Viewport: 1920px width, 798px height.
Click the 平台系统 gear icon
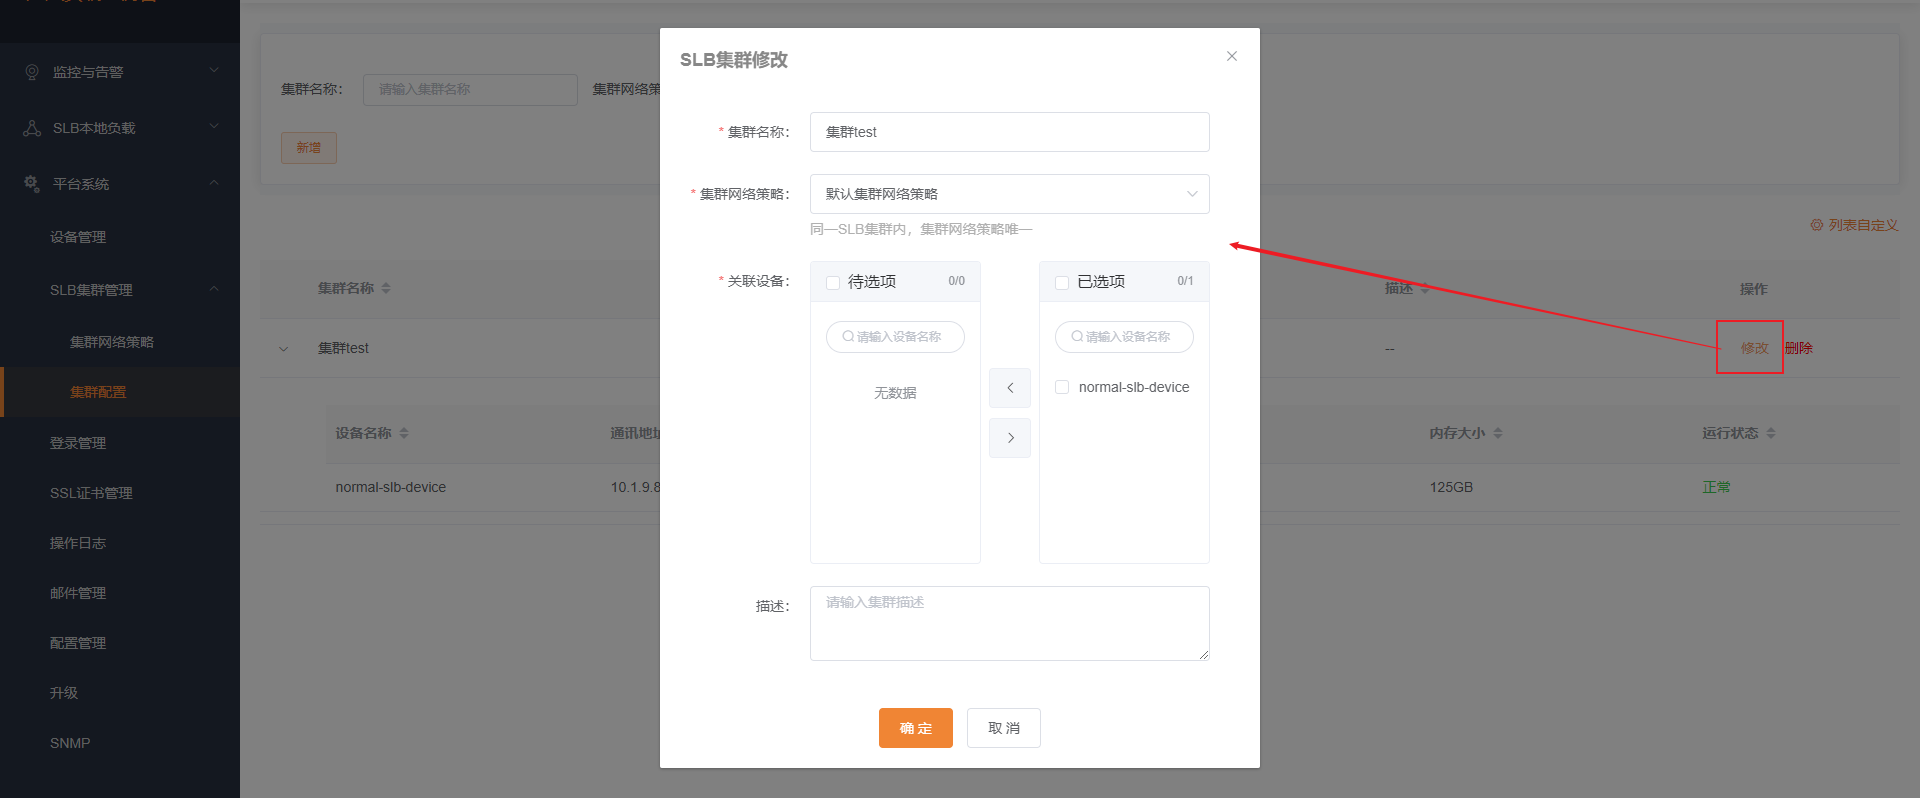coord(32,184)
